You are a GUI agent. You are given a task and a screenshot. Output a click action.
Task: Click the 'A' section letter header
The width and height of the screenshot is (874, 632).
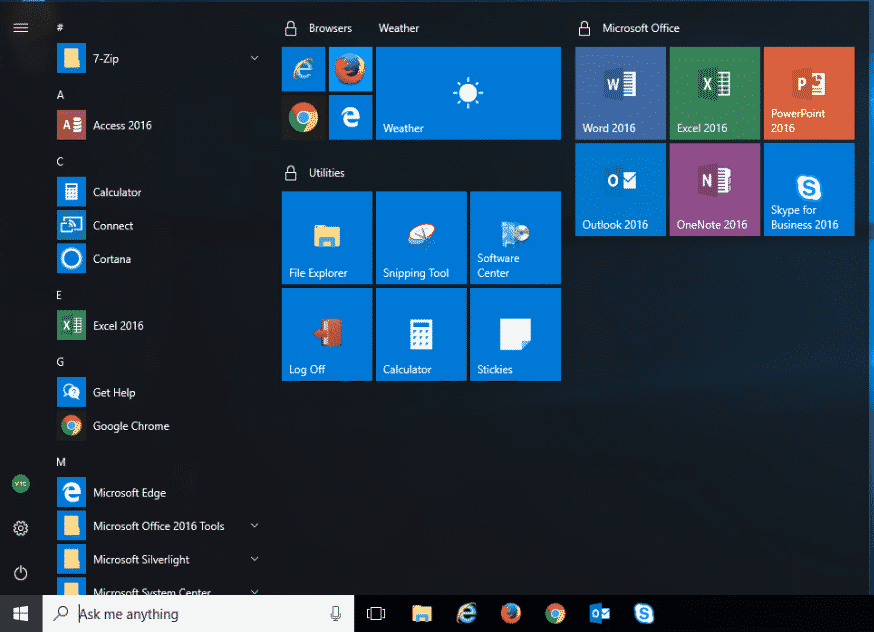pyautogui.click(x=60, y=95)
